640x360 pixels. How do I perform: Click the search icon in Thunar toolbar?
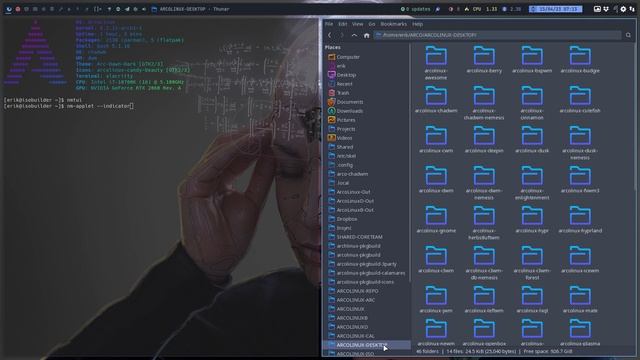coord(628,36)
